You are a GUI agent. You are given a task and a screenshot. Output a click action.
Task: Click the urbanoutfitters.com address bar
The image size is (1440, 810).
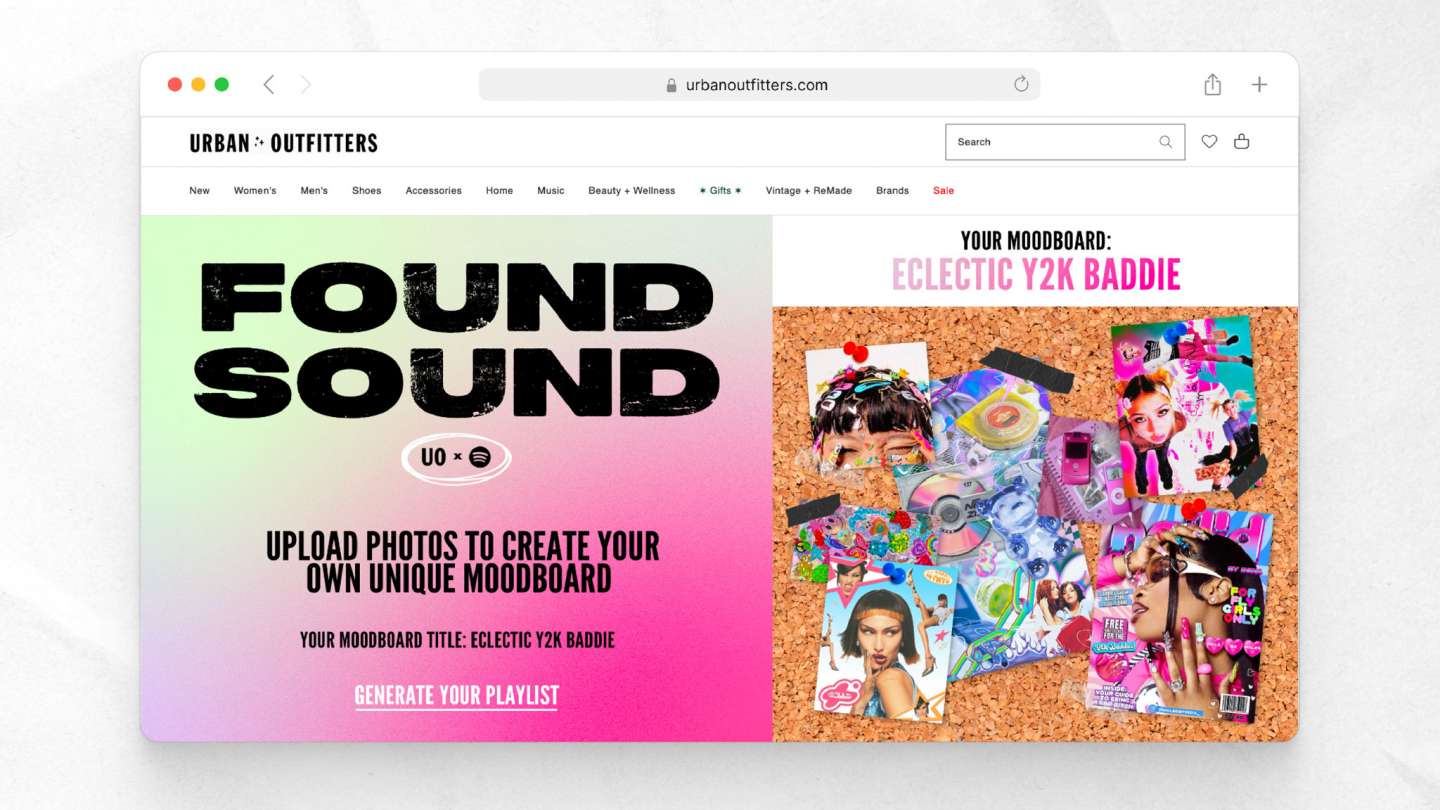pyautogui.click(x=759, y=85)
